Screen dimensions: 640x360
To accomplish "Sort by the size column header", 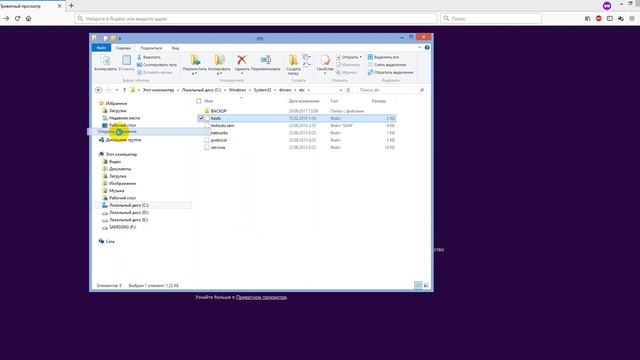I will 379,101.
